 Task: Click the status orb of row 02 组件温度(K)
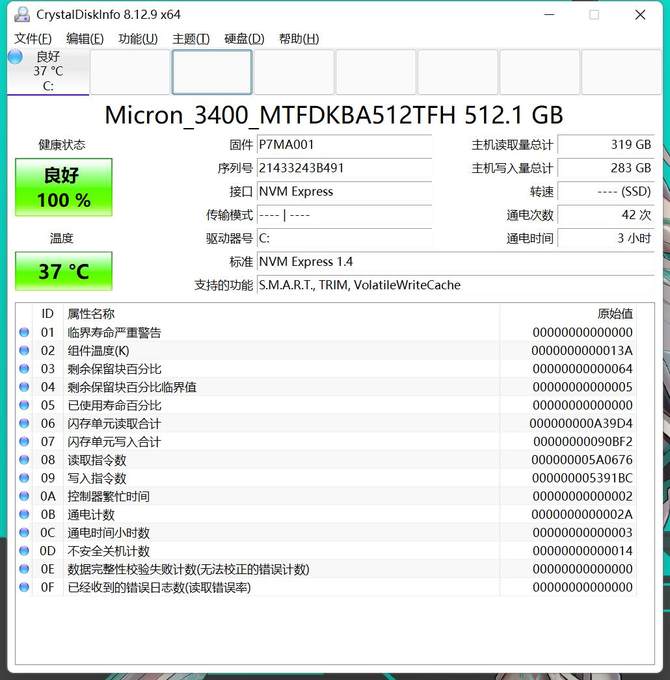[24, 350]
